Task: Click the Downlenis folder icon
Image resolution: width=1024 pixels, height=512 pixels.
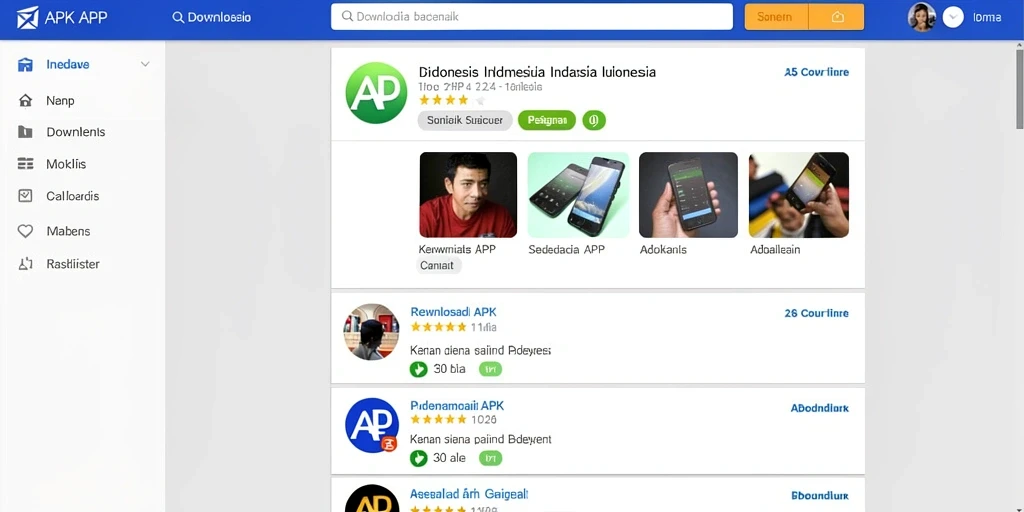Action: 25,132
